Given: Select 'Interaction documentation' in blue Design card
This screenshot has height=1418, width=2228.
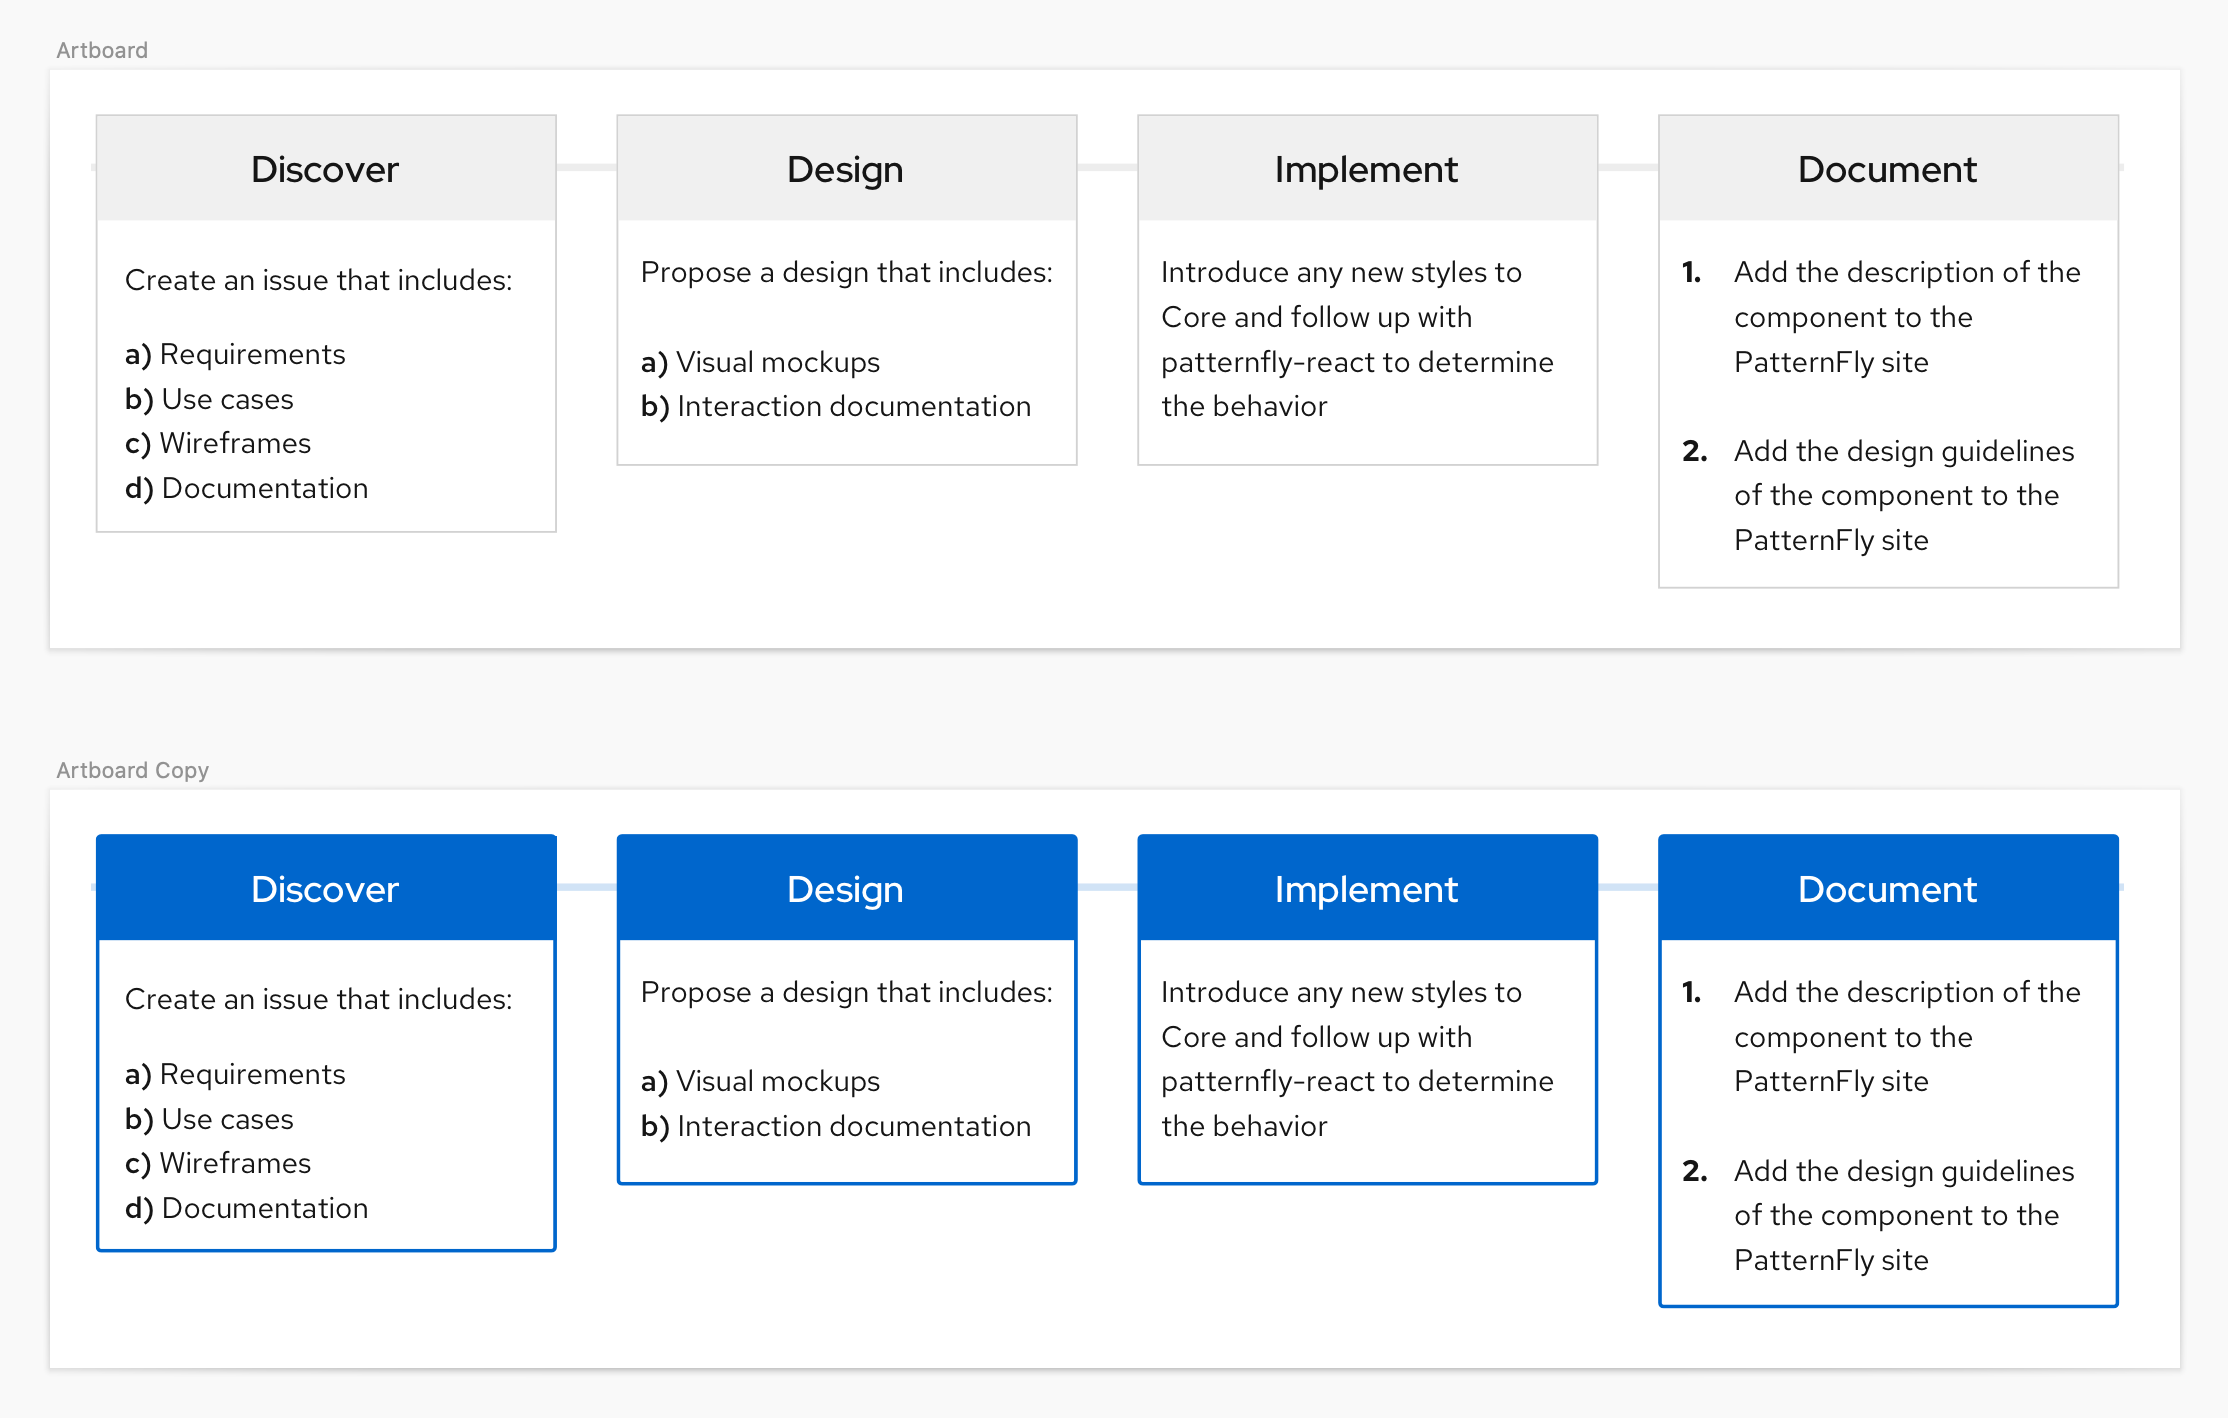Looking at the screenshot, I should pyautogui.click(x=853, y=1126).
